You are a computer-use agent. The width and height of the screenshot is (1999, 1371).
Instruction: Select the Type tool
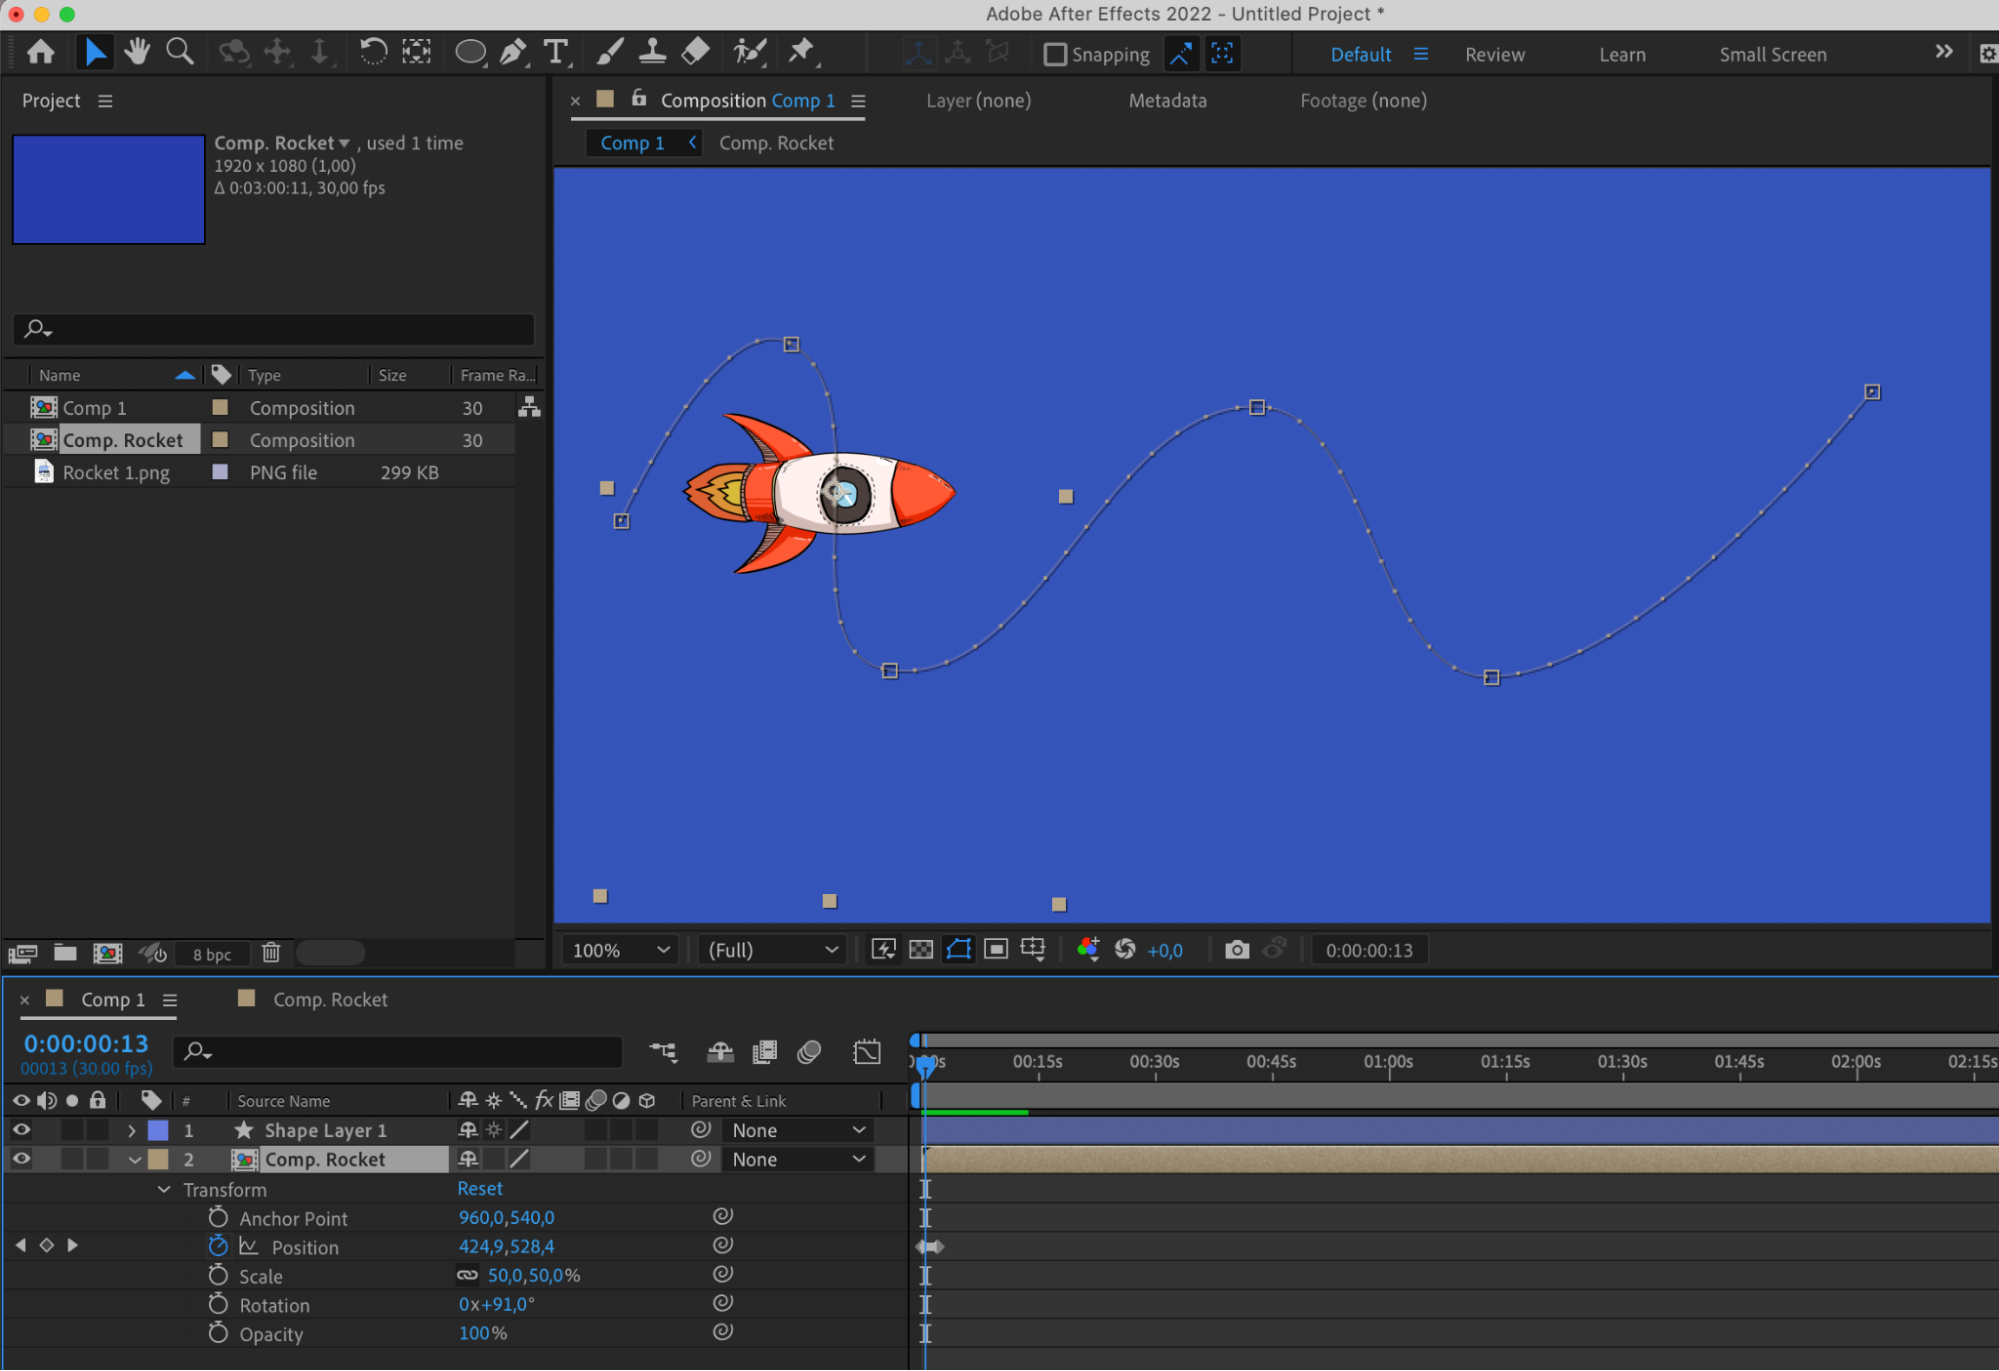point(555,52)
